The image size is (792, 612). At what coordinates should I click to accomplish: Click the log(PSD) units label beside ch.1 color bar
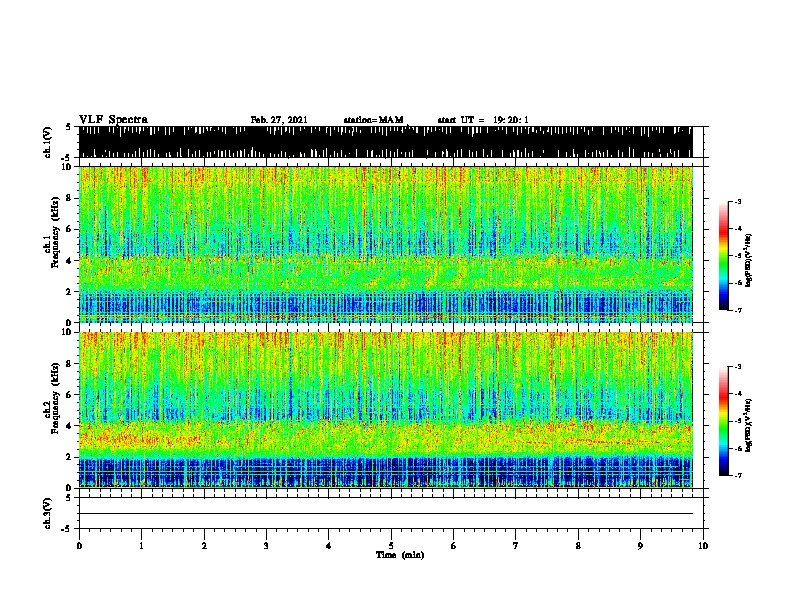749,260
